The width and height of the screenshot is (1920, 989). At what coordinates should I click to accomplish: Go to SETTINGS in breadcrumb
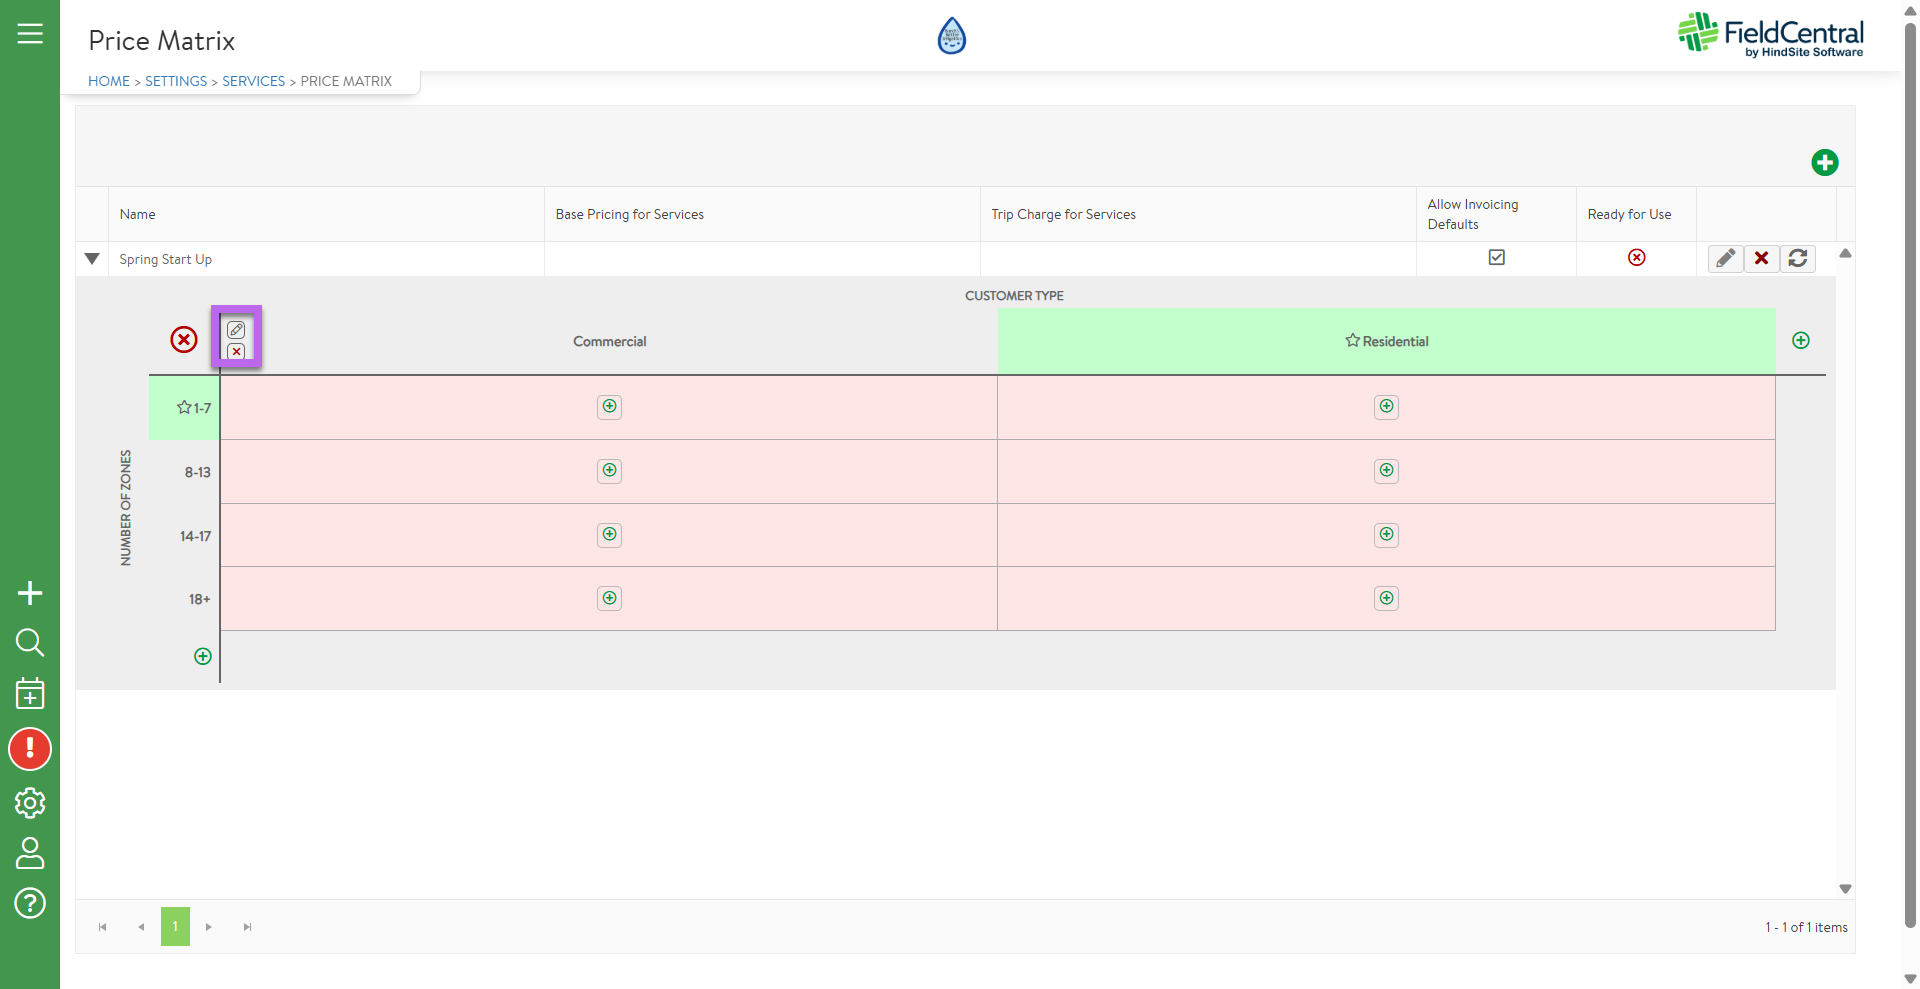tap(176, 81)
